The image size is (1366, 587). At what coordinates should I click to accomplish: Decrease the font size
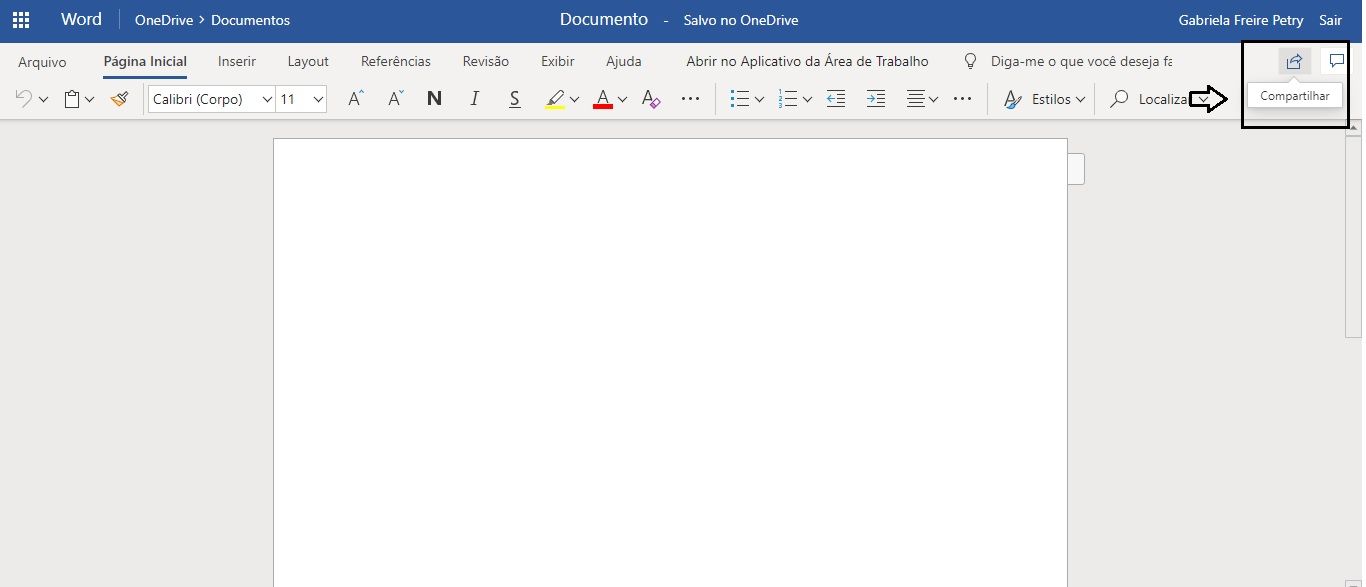396,99
